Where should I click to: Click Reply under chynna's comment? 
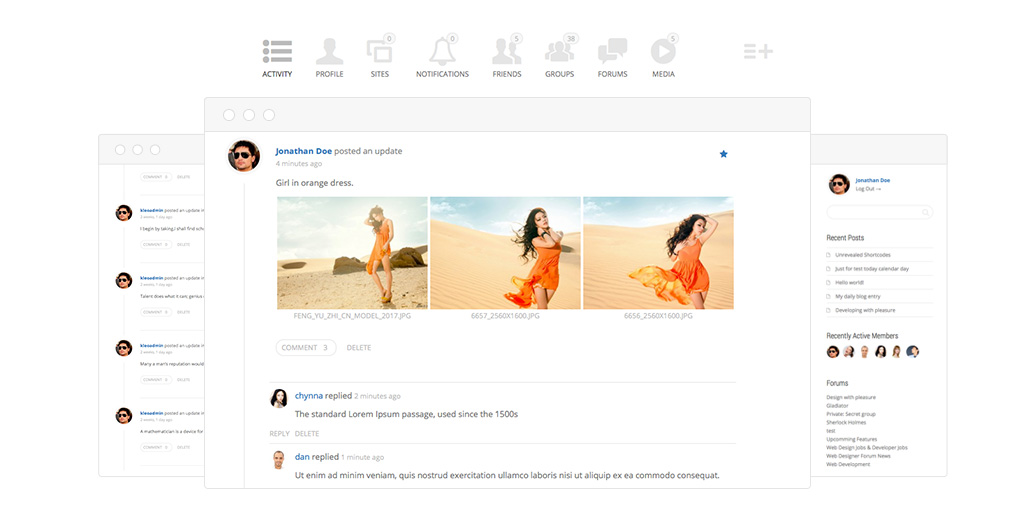pos(279,434)
